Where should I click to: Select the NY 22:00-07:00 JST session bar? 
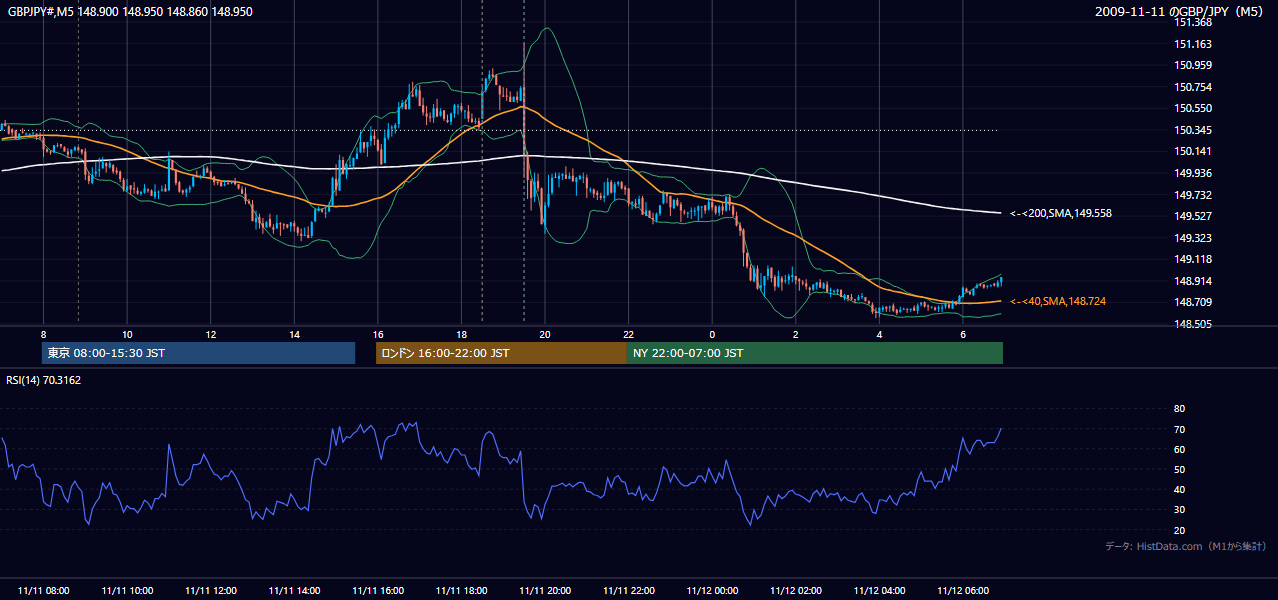click(x=815, y=353)
